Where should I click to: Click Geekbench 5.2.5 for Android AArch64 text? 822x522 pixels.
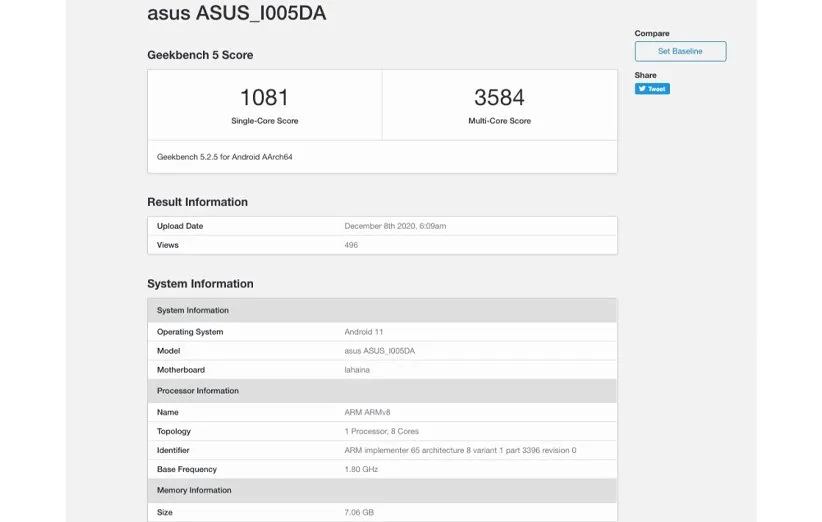[224, 157]
